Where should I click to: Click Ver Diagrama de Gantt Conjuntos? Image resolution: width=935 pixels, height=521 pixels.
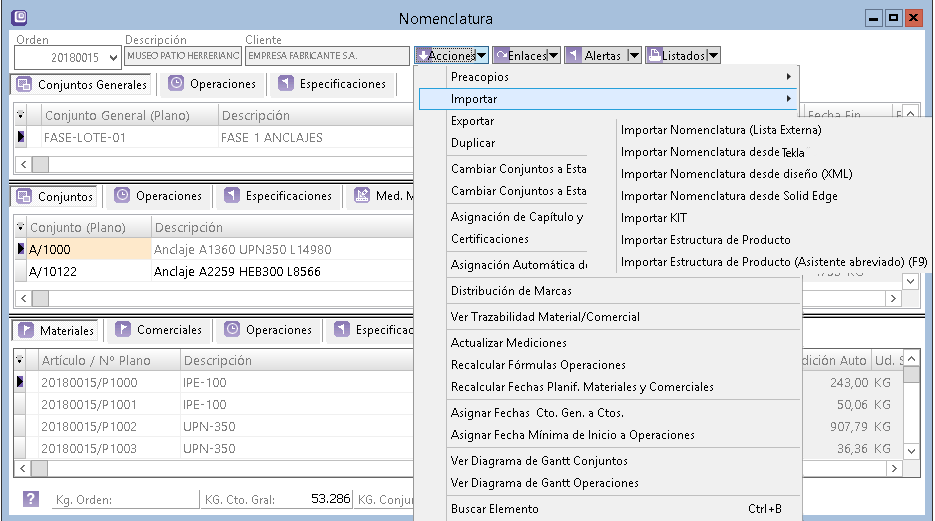click(539, 461)
